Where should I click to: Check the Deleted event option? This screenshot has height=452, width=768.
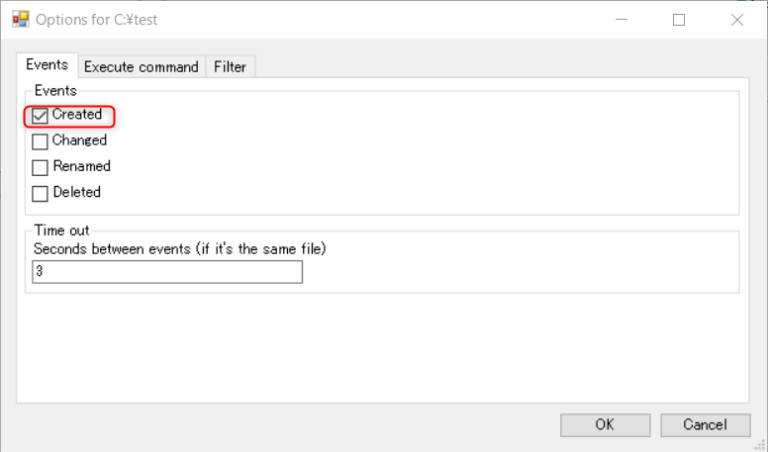point(40,193)
